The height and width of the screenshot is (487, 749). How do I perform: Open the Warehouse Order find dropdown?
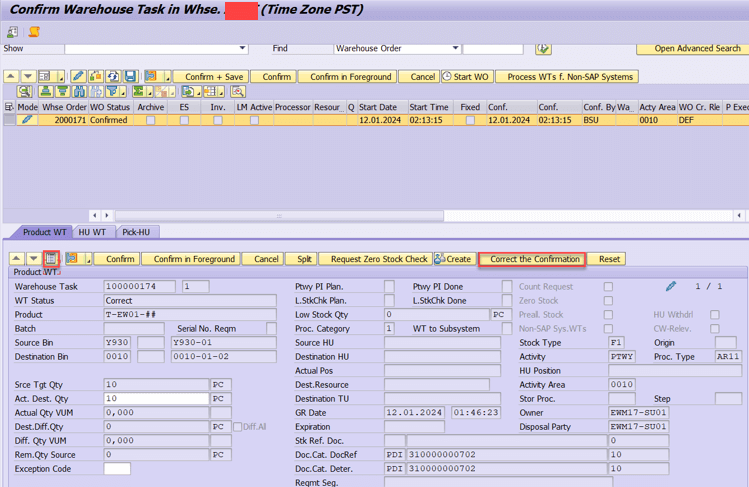[455, 48]
